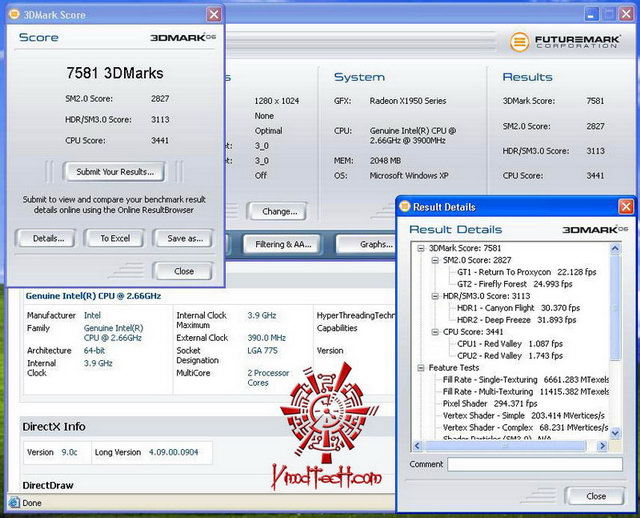This screenshot has width=640, height=518.
Task: Click the Result Details title bar icon
Action: pos(405,206)
